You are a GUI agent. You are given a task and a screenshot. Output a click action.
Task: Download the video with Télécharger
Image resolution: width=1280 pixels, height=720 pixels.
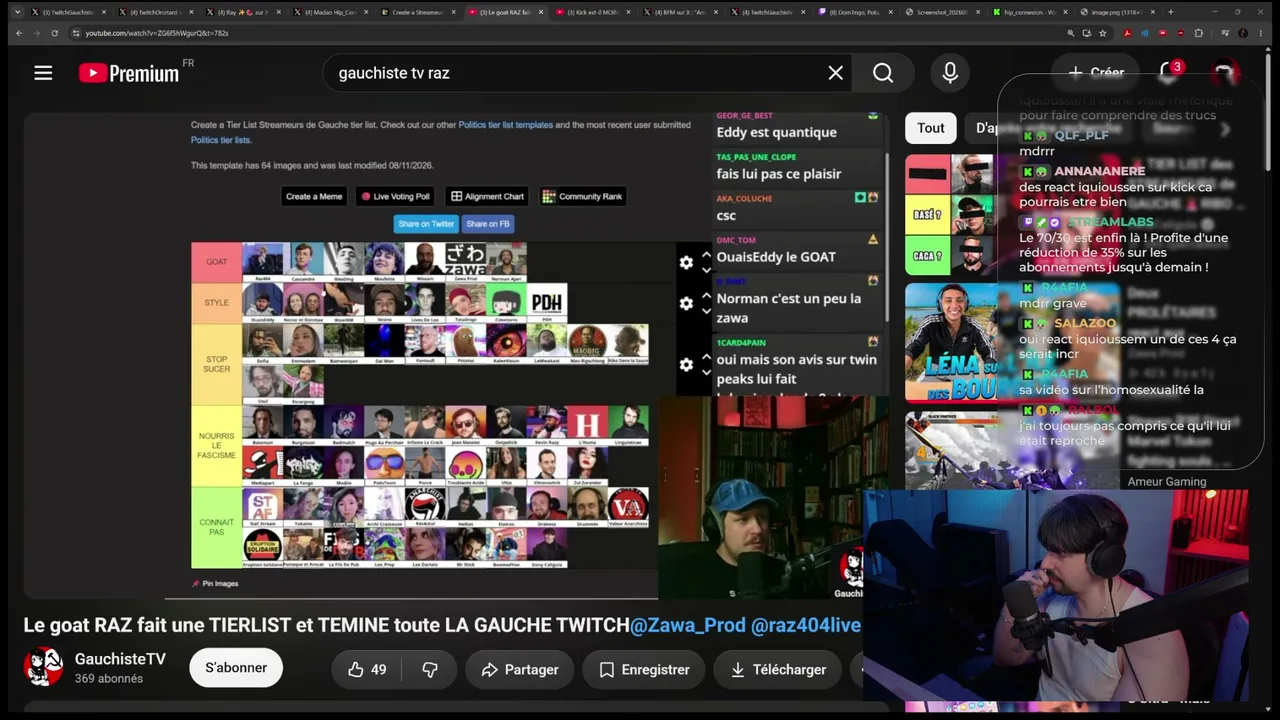click(777, 670)
